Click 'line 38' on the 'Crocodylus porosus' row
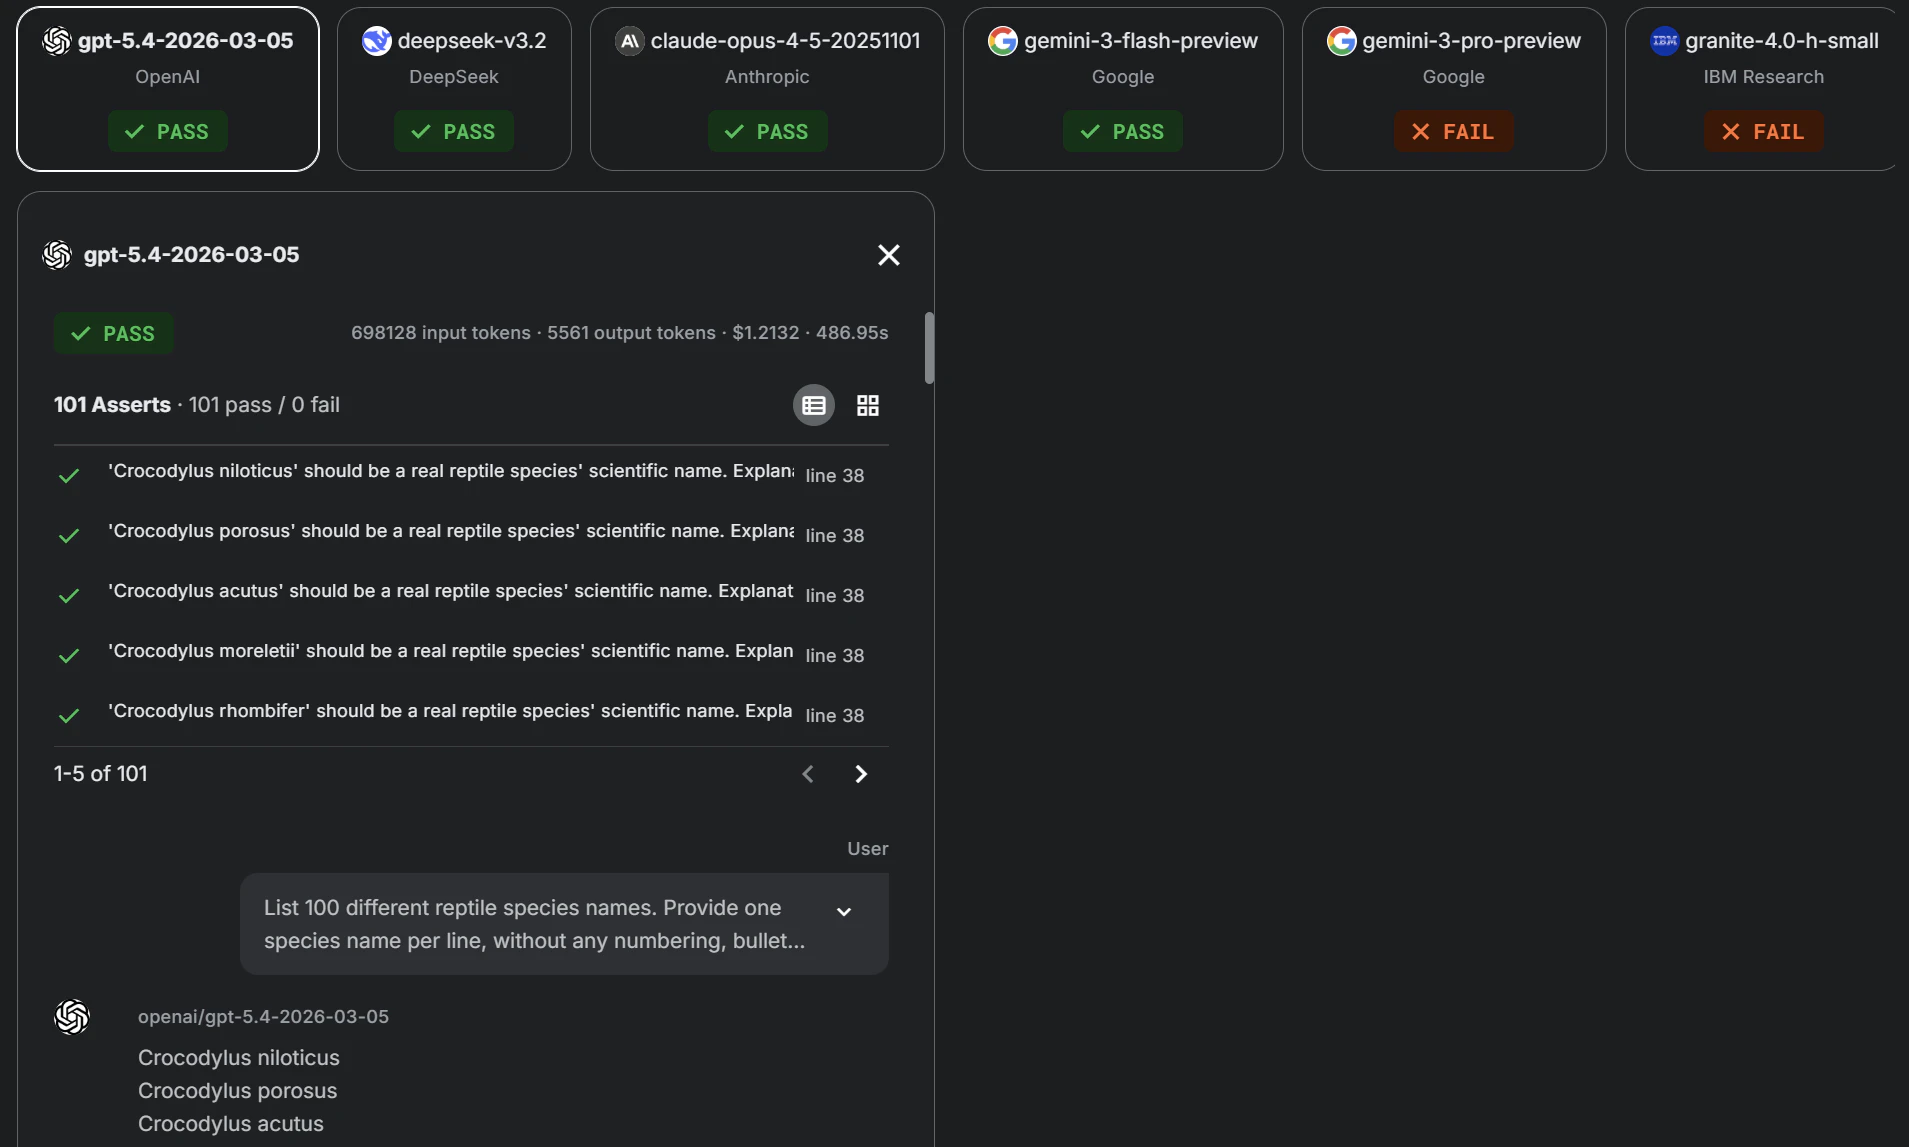The height and width of the screenshot is (1147, 1909). 835,536
